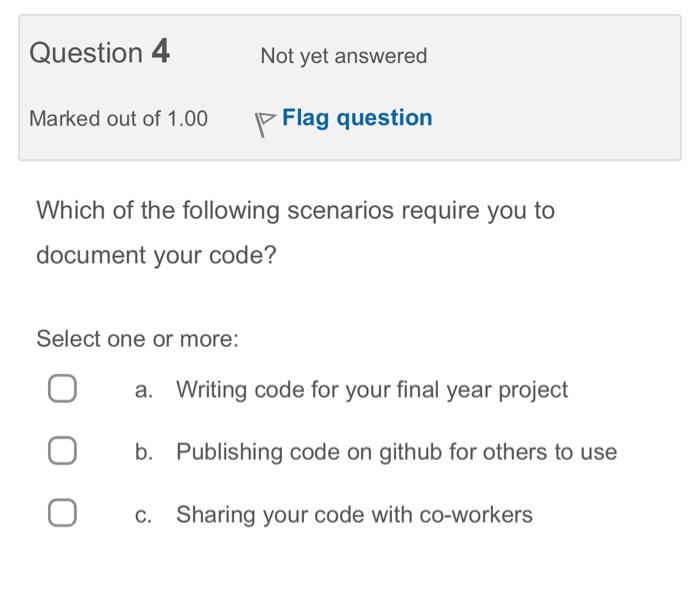The width and height of the screenshot is (700, 594).
Task: Click the Select one or more prompt
Action: [138, 339]
